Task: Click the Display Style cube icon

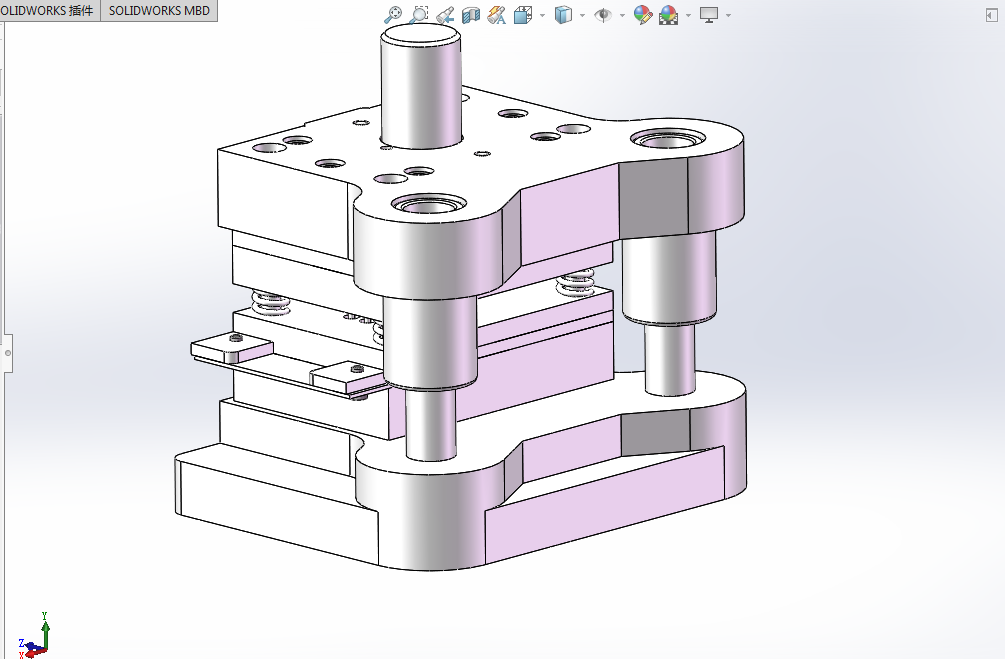Action: pyautogui.click(x=563, y=15)
